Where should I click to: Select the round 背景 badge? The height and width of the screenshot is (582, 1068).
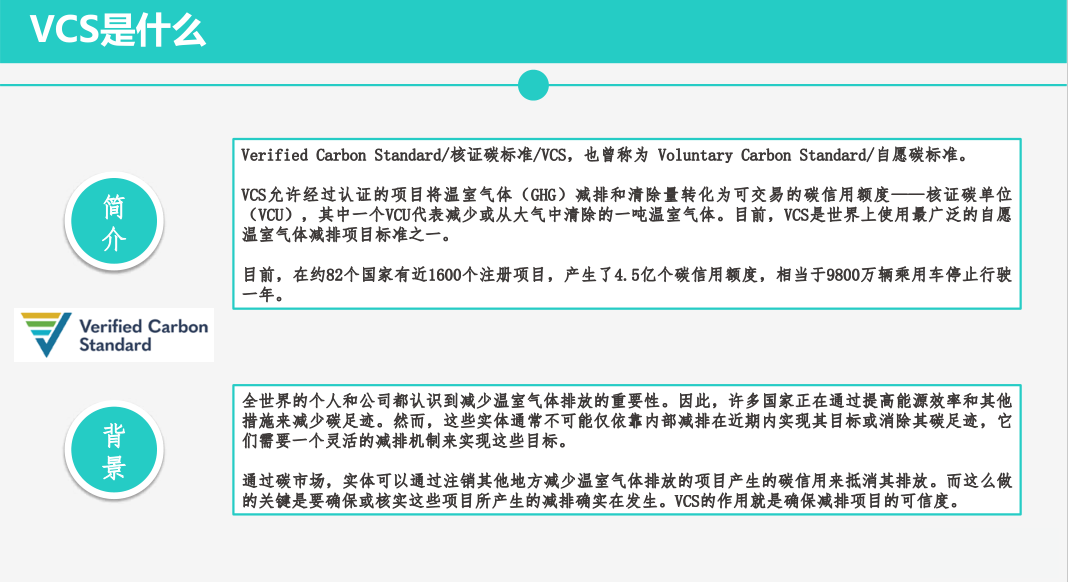click(114, 450)
